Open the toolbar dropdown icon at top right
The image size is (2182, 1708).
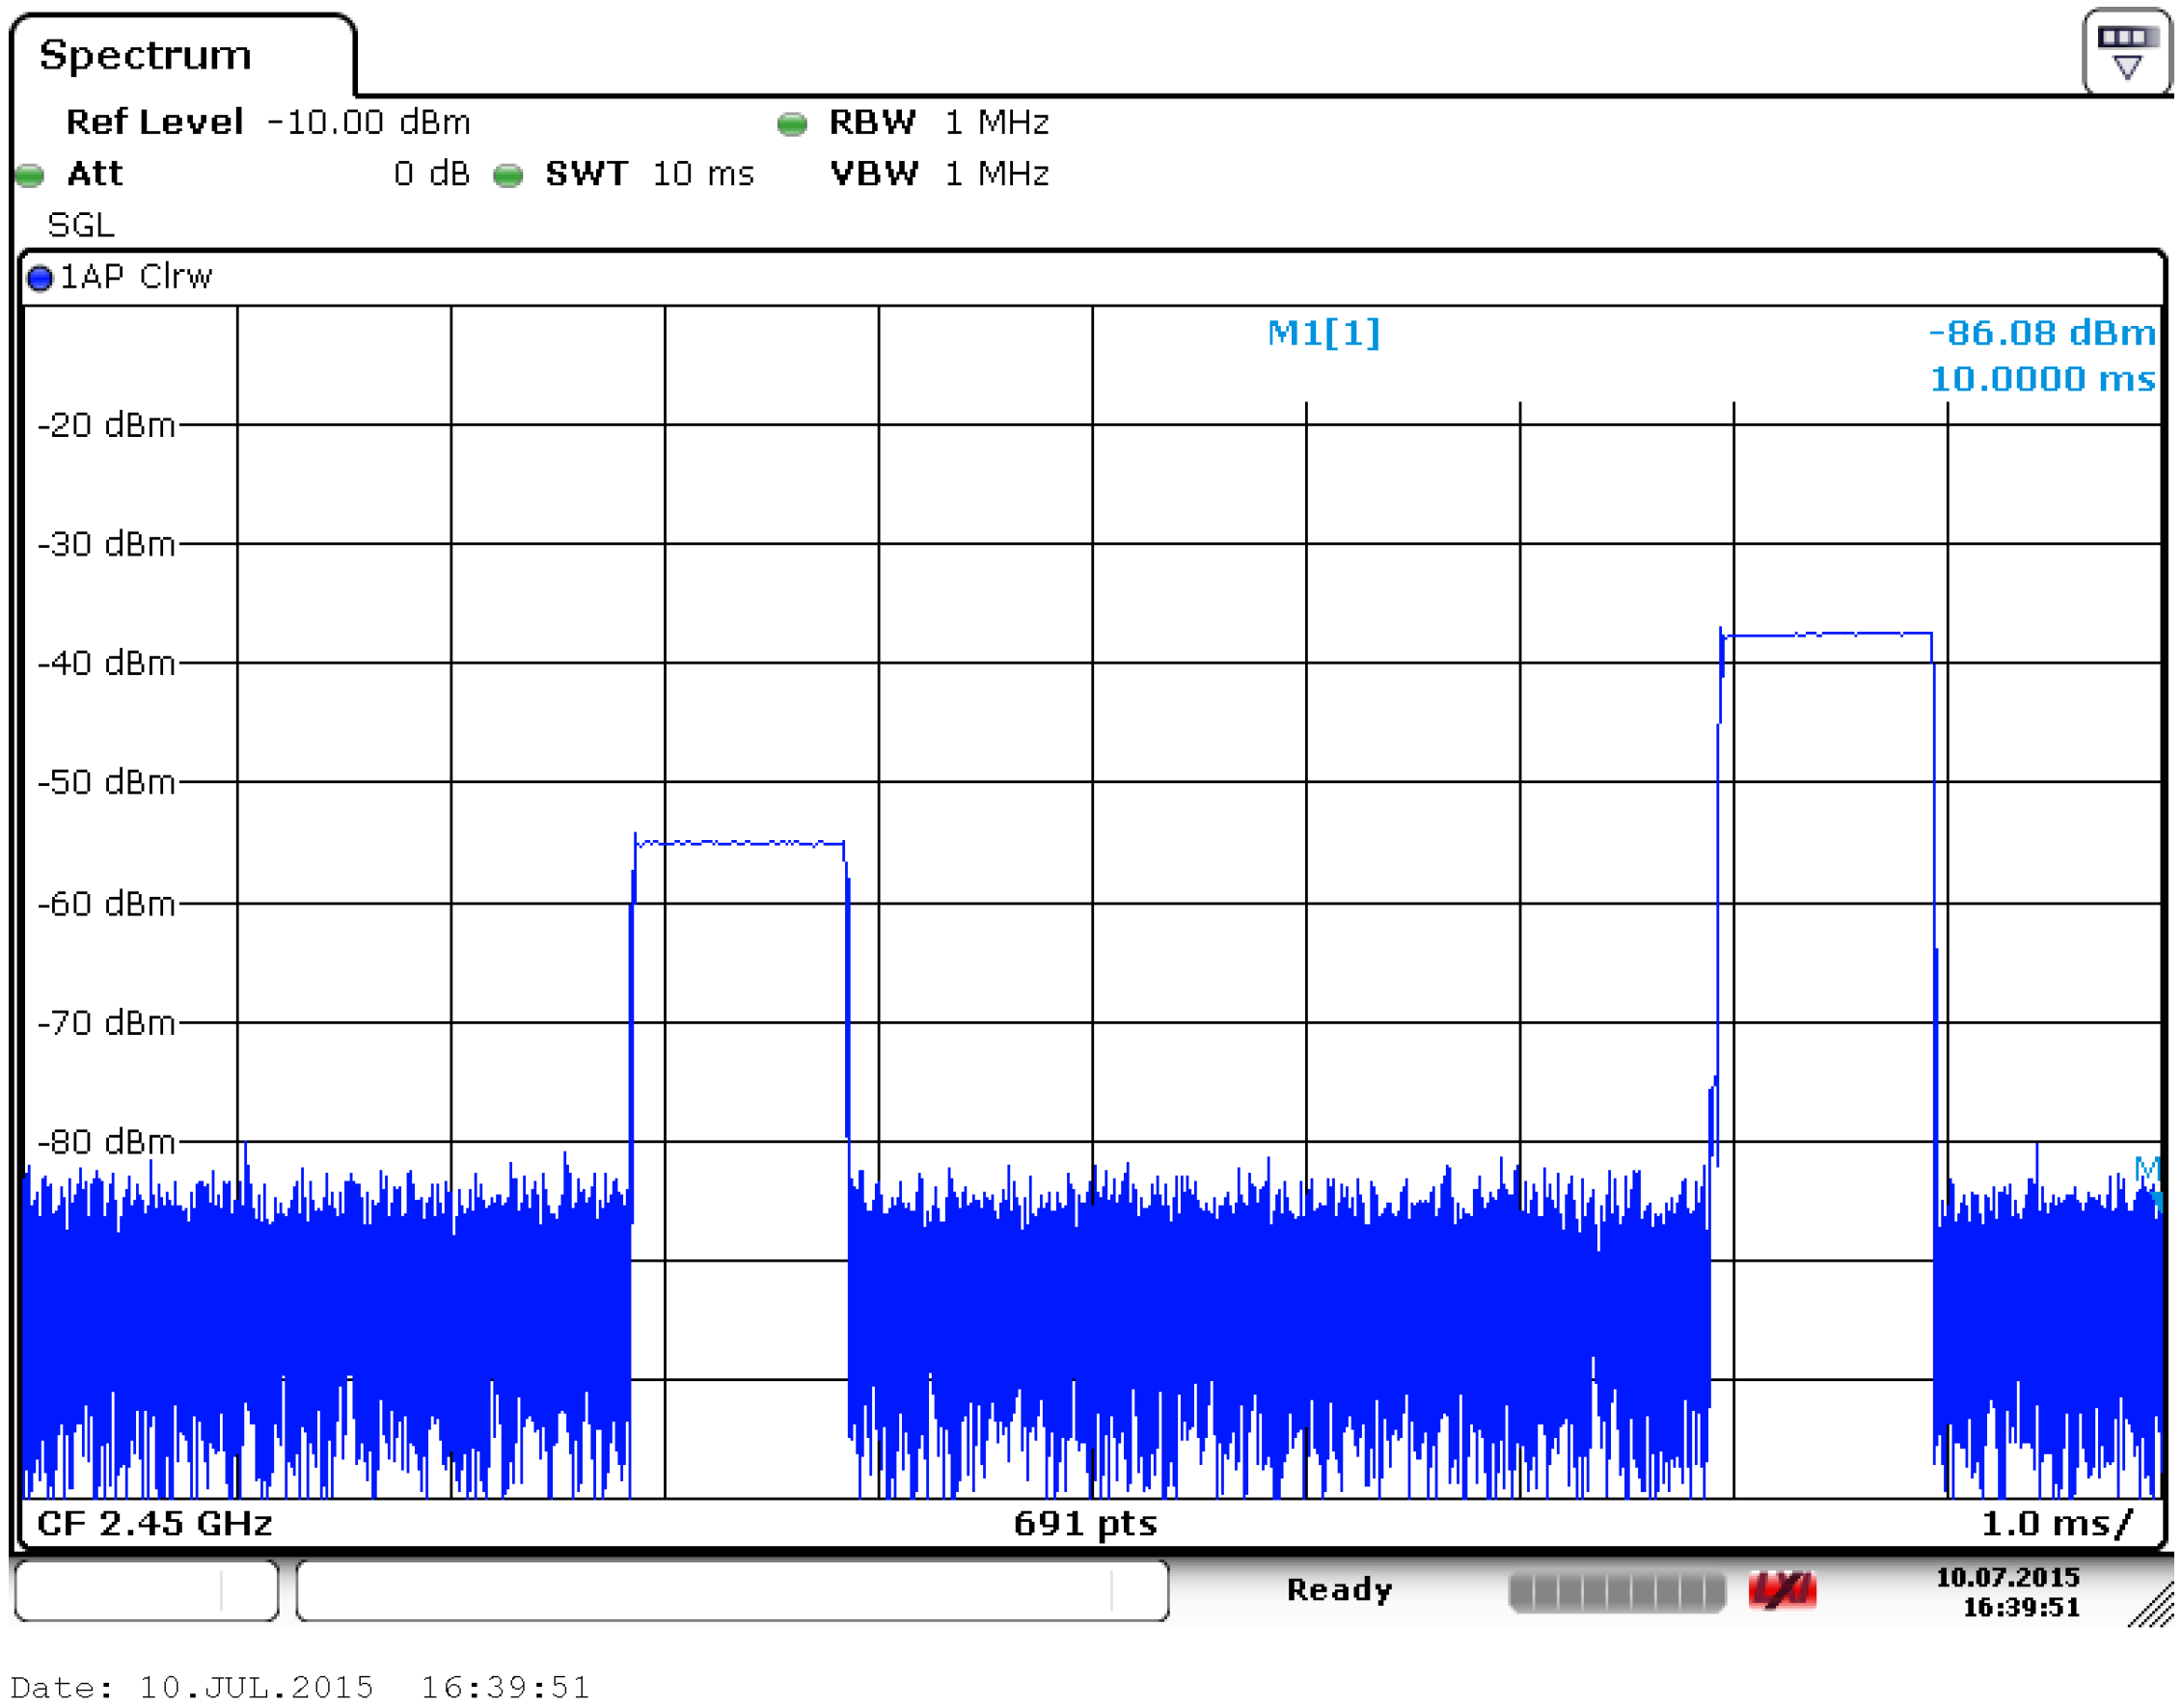(2126, 51)
